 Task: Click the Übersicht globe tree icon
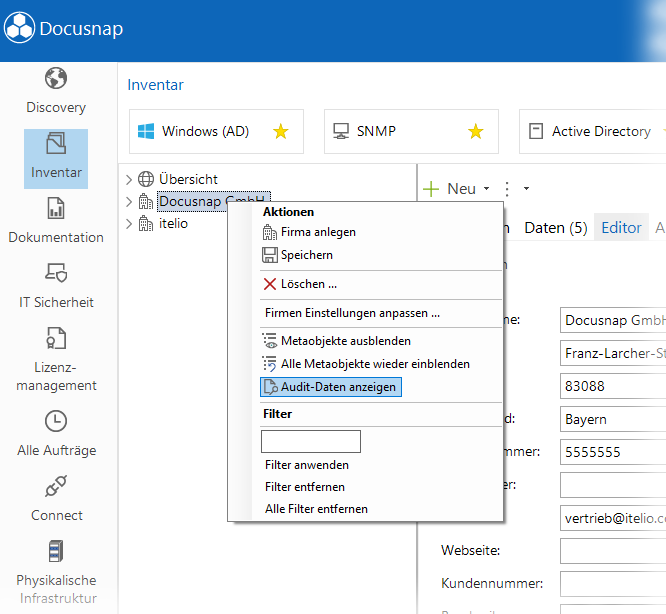pos(146,179)
